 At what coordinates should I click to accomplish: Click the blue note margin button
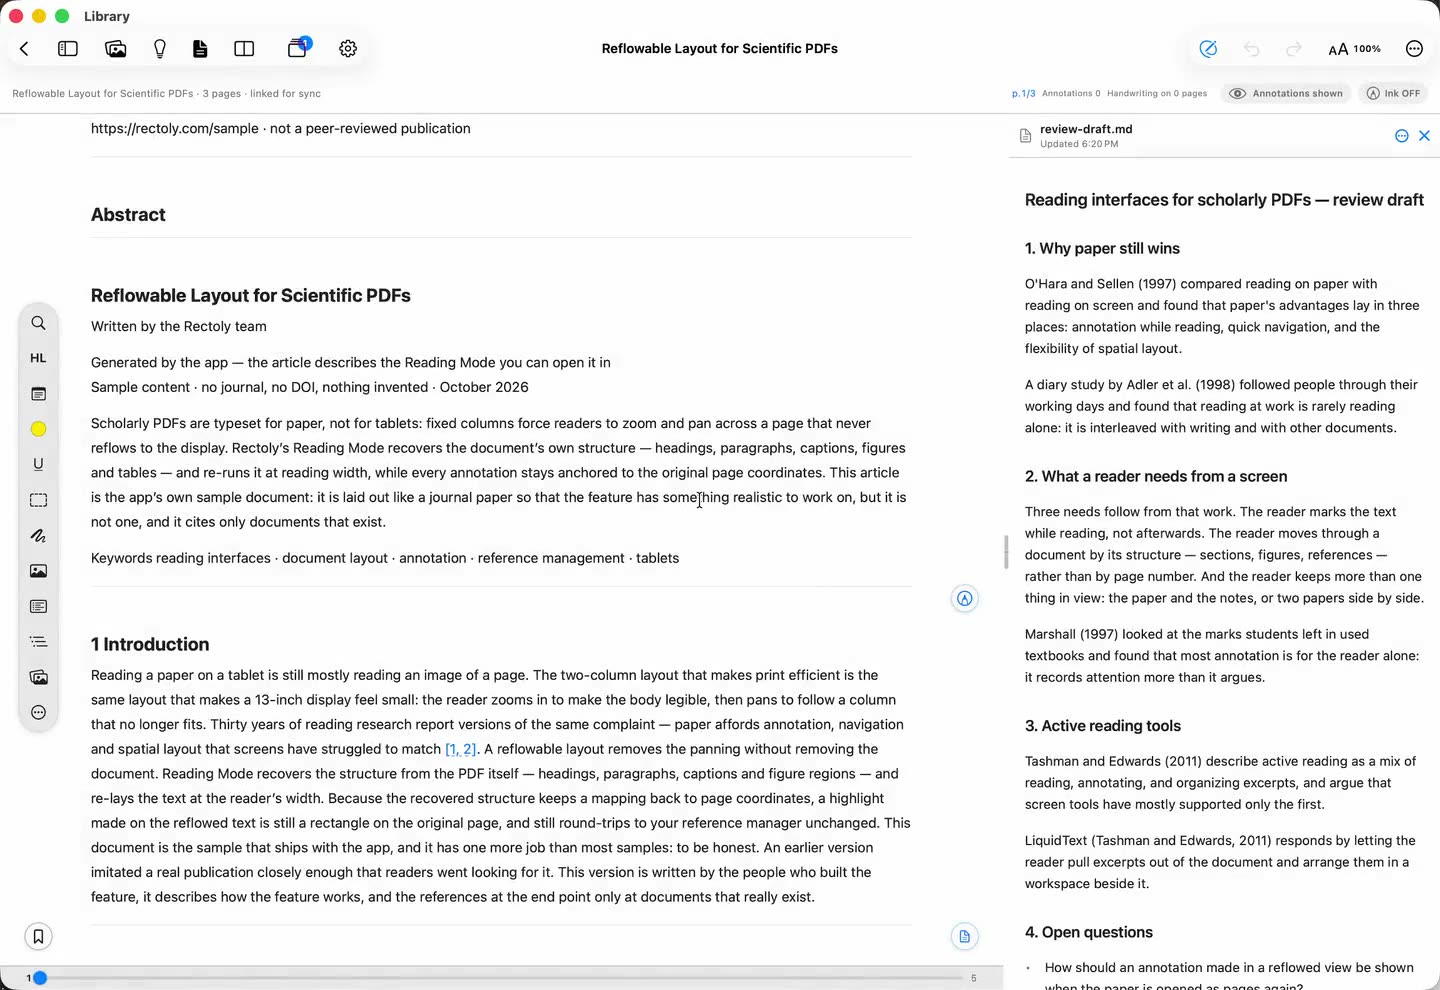click(964, 937)
